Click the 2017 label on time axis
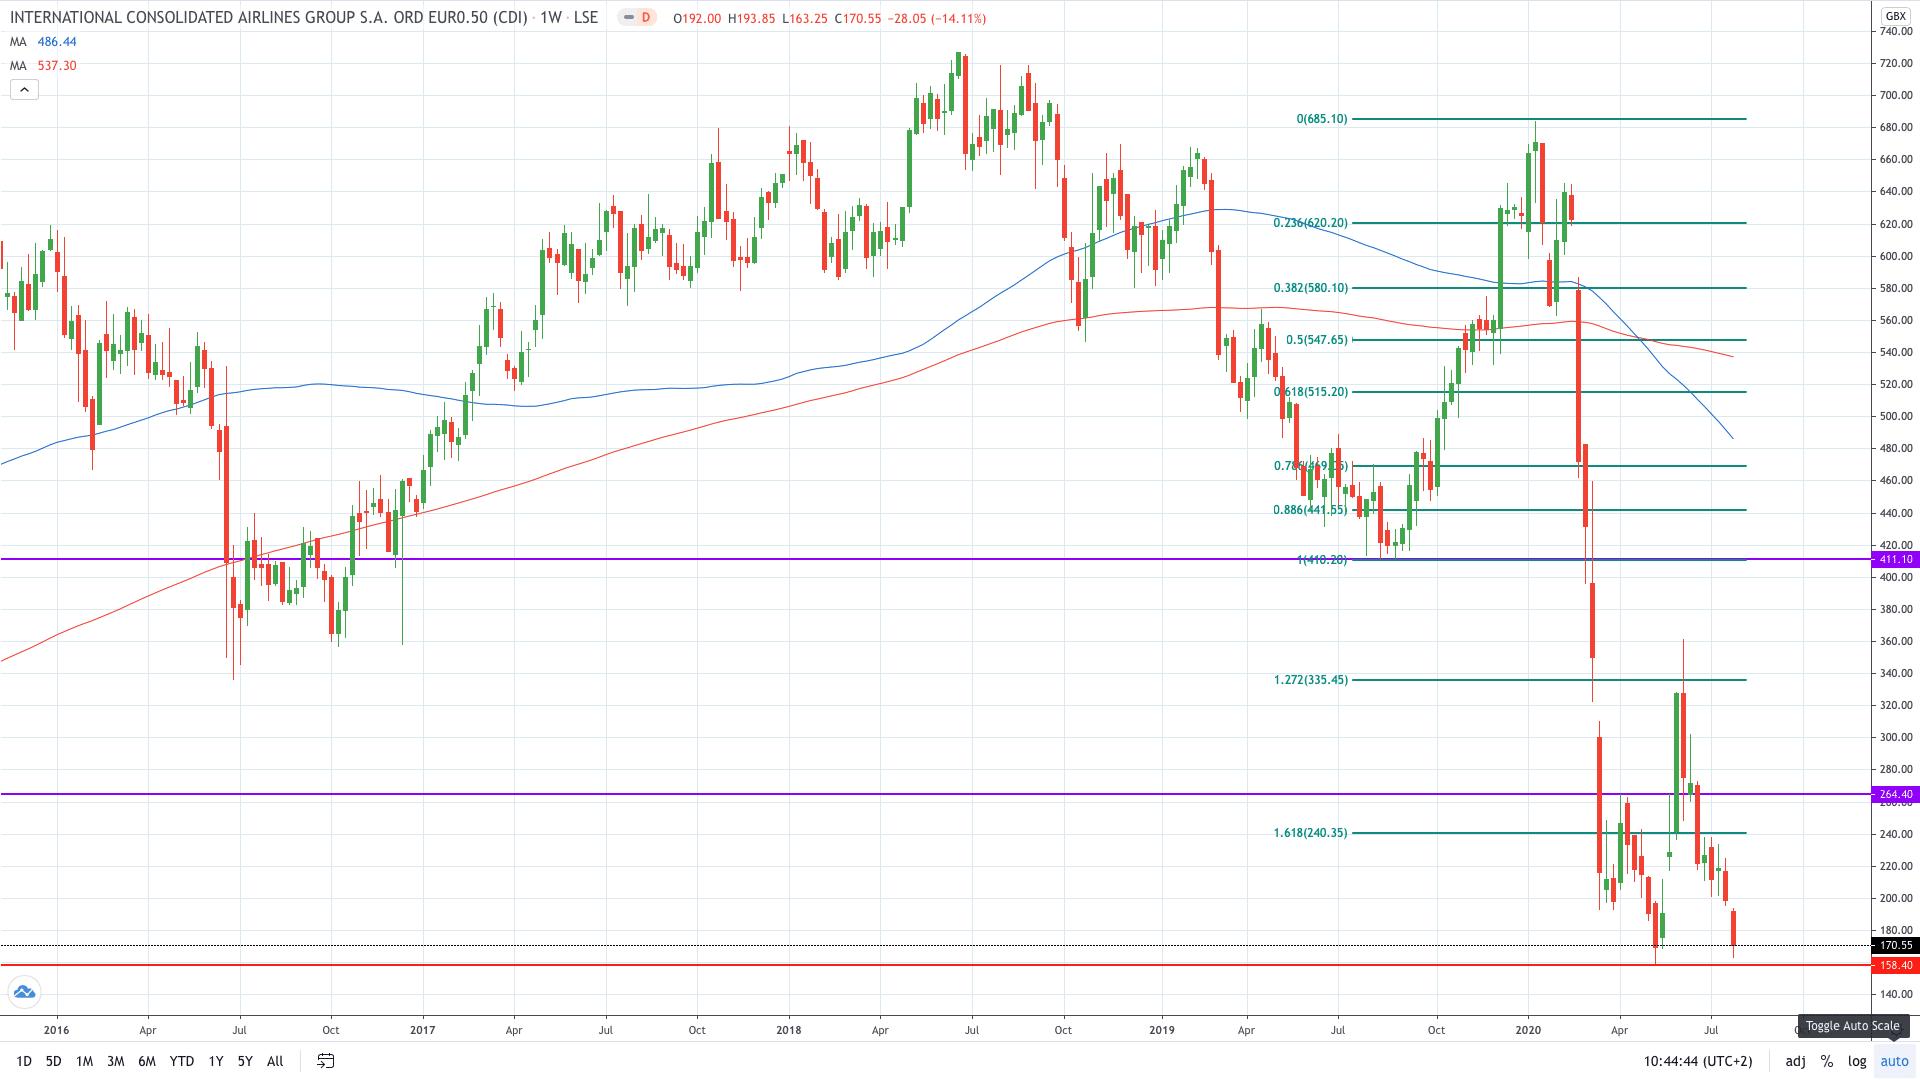The width and height of the screenshot is (1920, 1080). 423,1030
